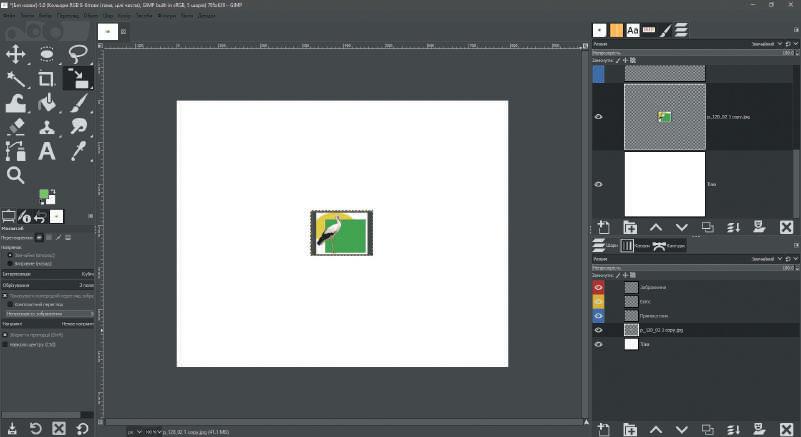The image size is (801, 437).
Task: Delete the layer in lower layers dock
Action: click(x=787, y=430)
